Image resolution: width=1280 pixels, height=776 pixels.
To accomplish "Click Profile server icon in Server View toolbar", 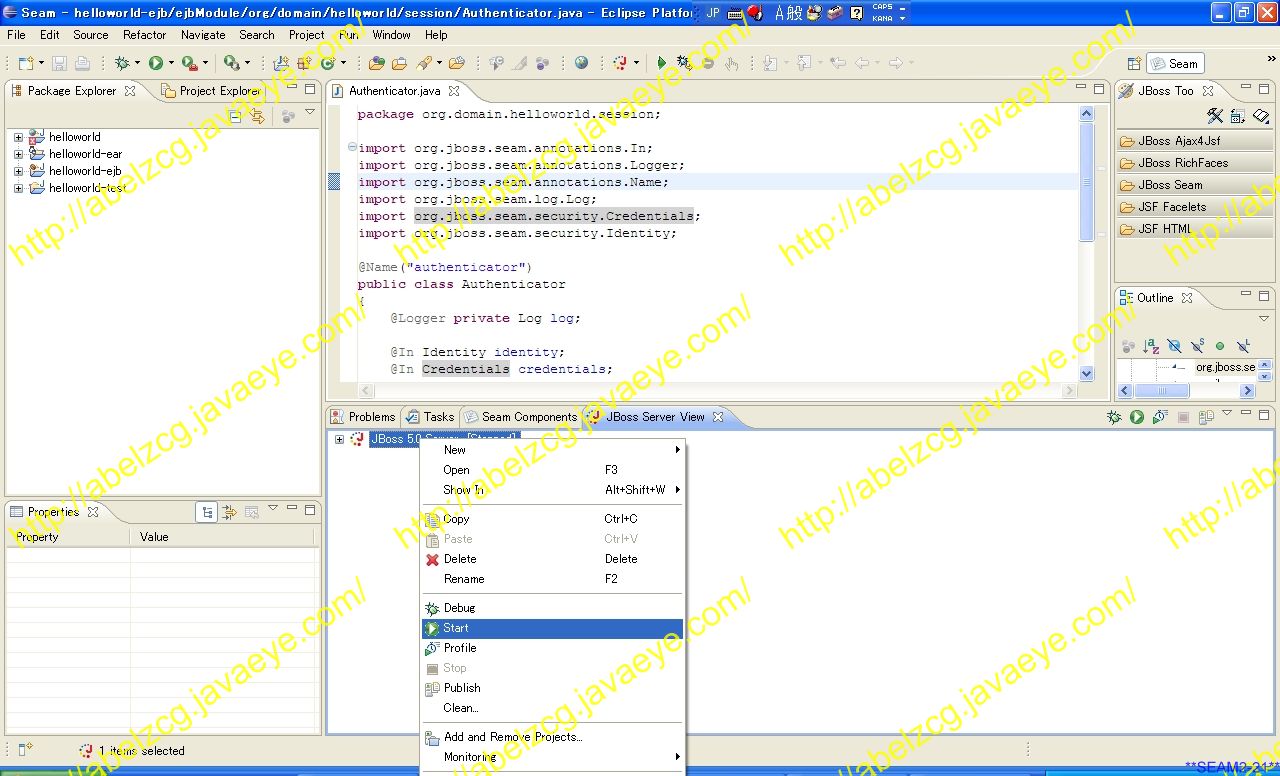I will coord(1160,417).
